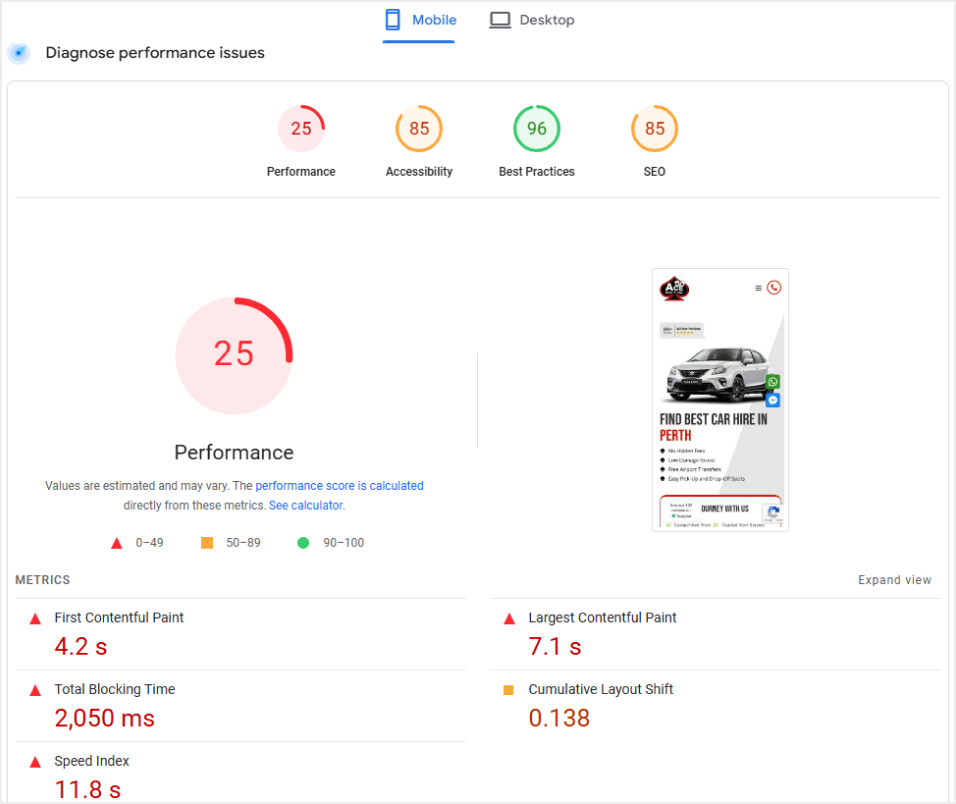Click the red triangle beside Largest Contentful Paint
This screenshot has height=804, width=956.
509,619
